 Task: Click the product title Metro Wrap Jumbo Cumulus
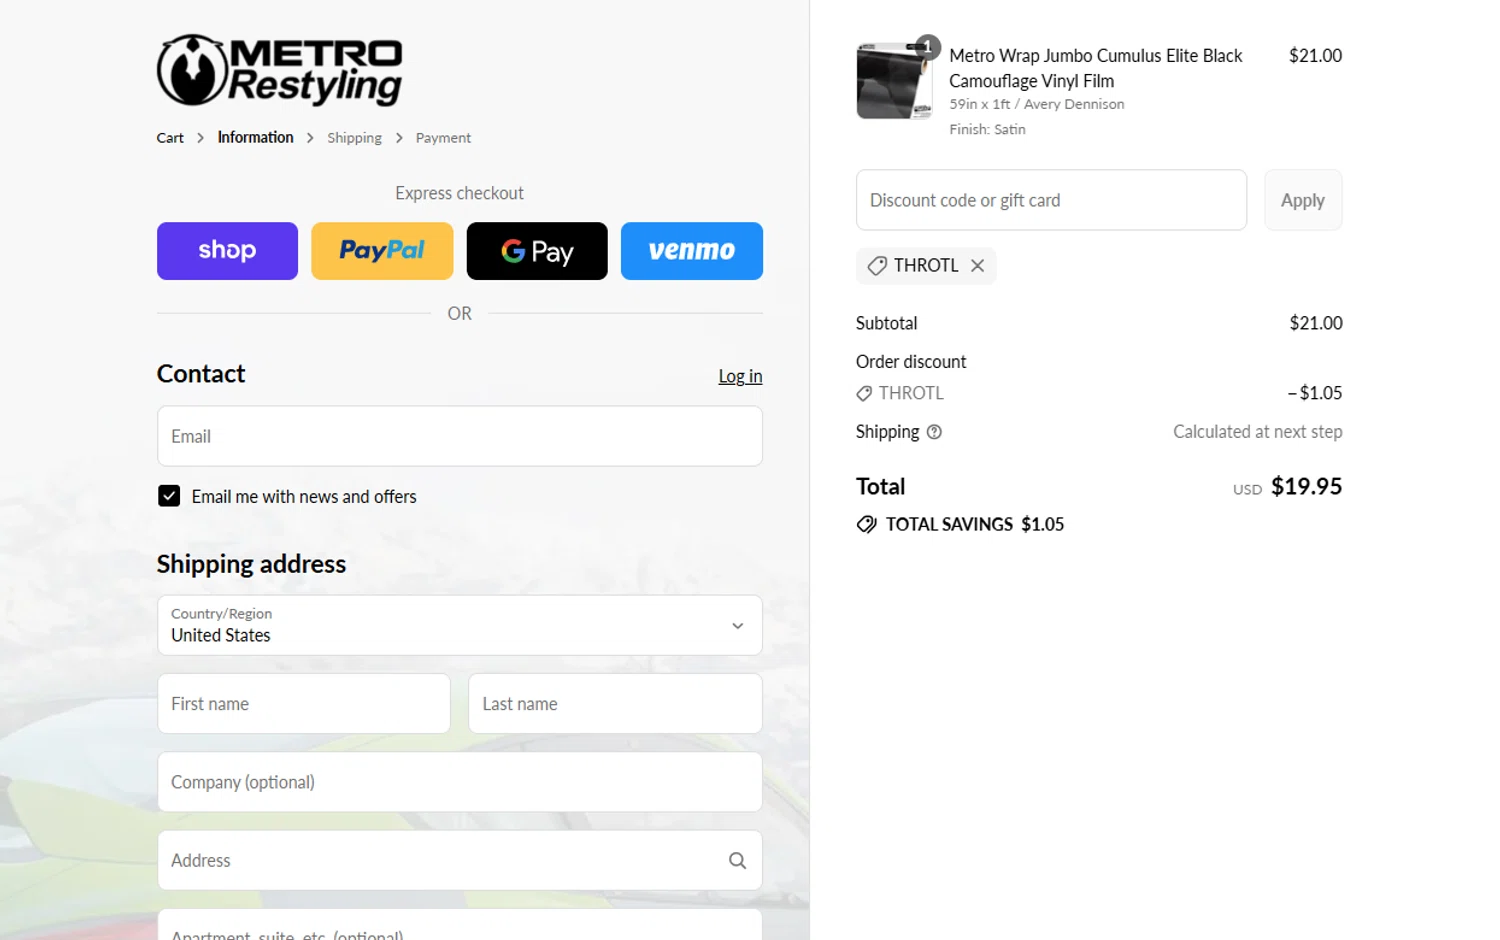pos(1095,68)
